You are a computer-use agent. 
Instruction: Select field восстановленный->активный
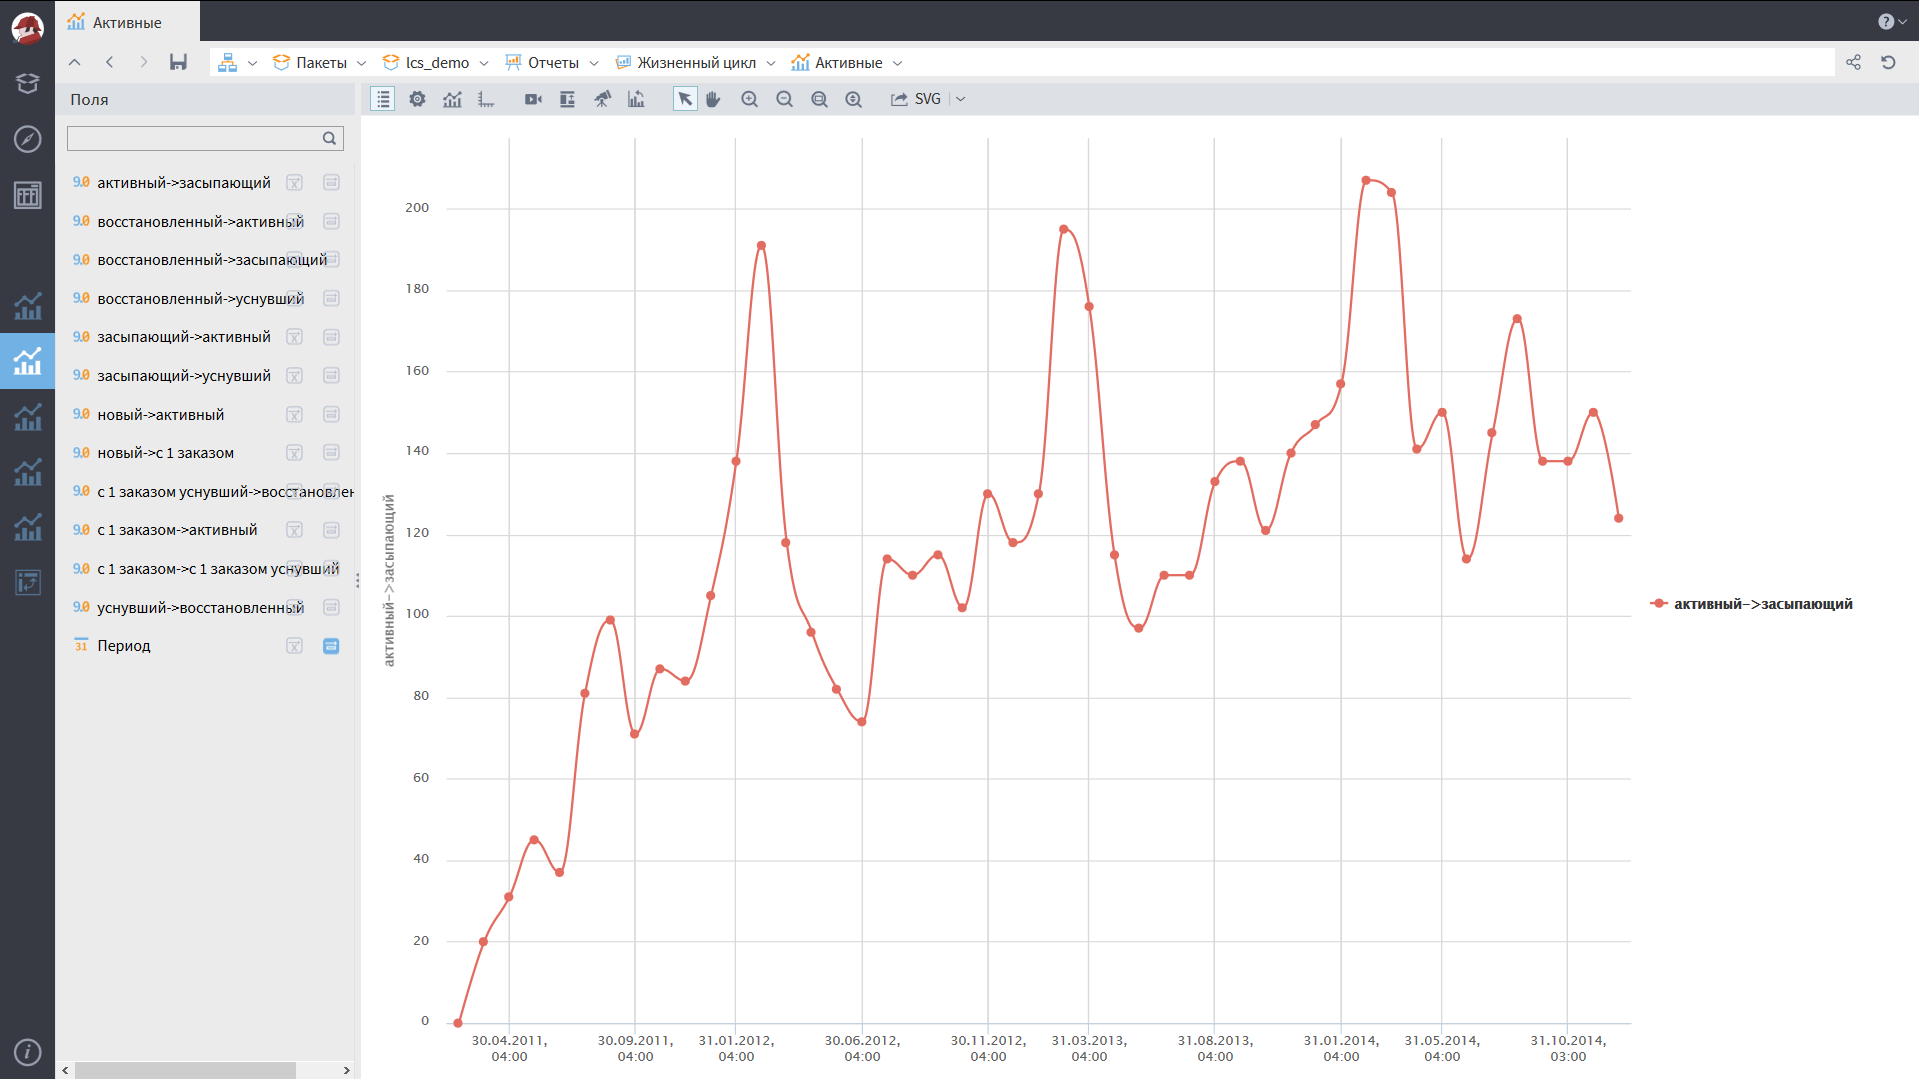tap(200, 221)
